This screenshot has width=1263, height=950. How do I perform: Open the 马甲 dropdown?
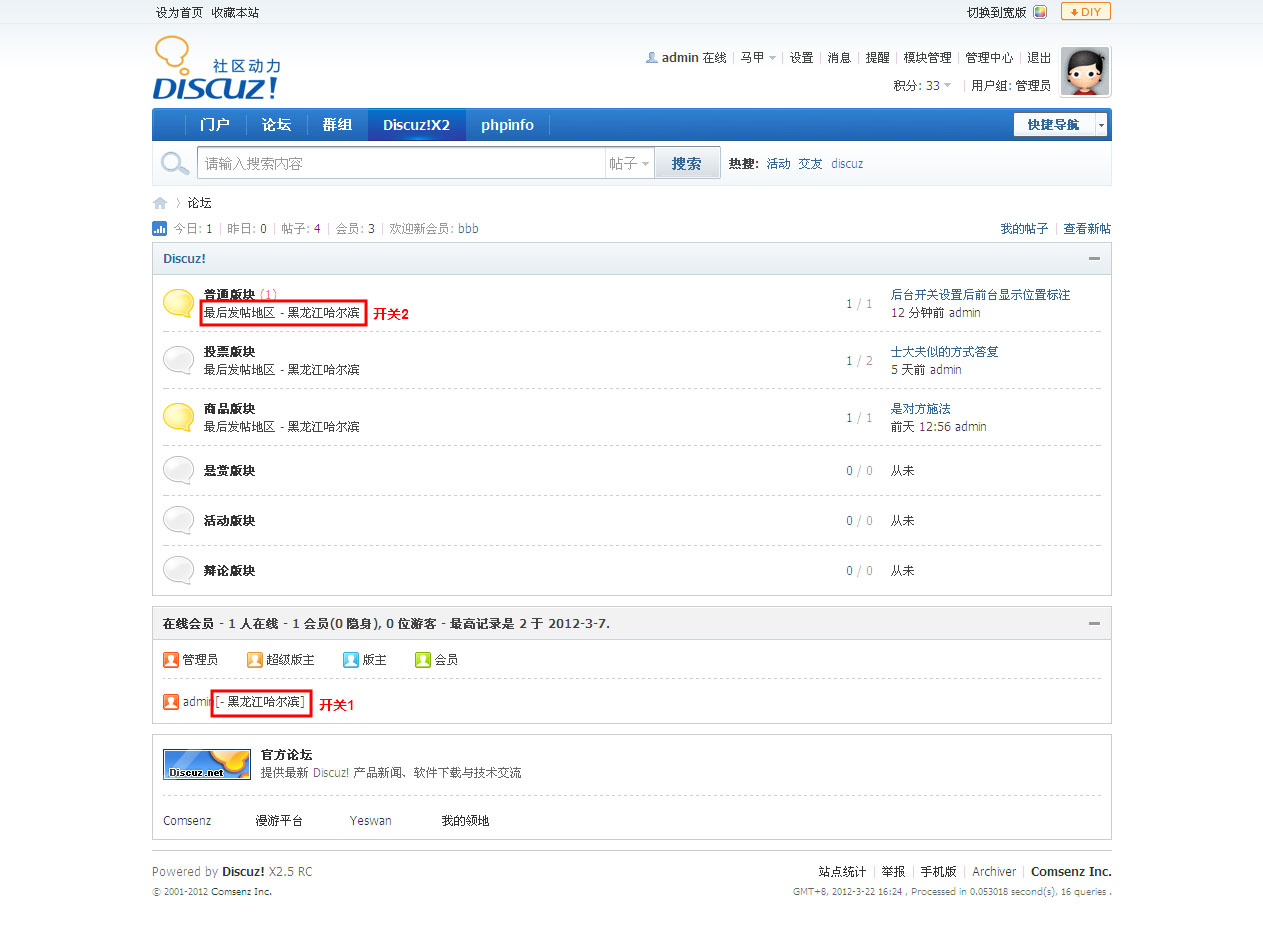(x=758, y=58)
